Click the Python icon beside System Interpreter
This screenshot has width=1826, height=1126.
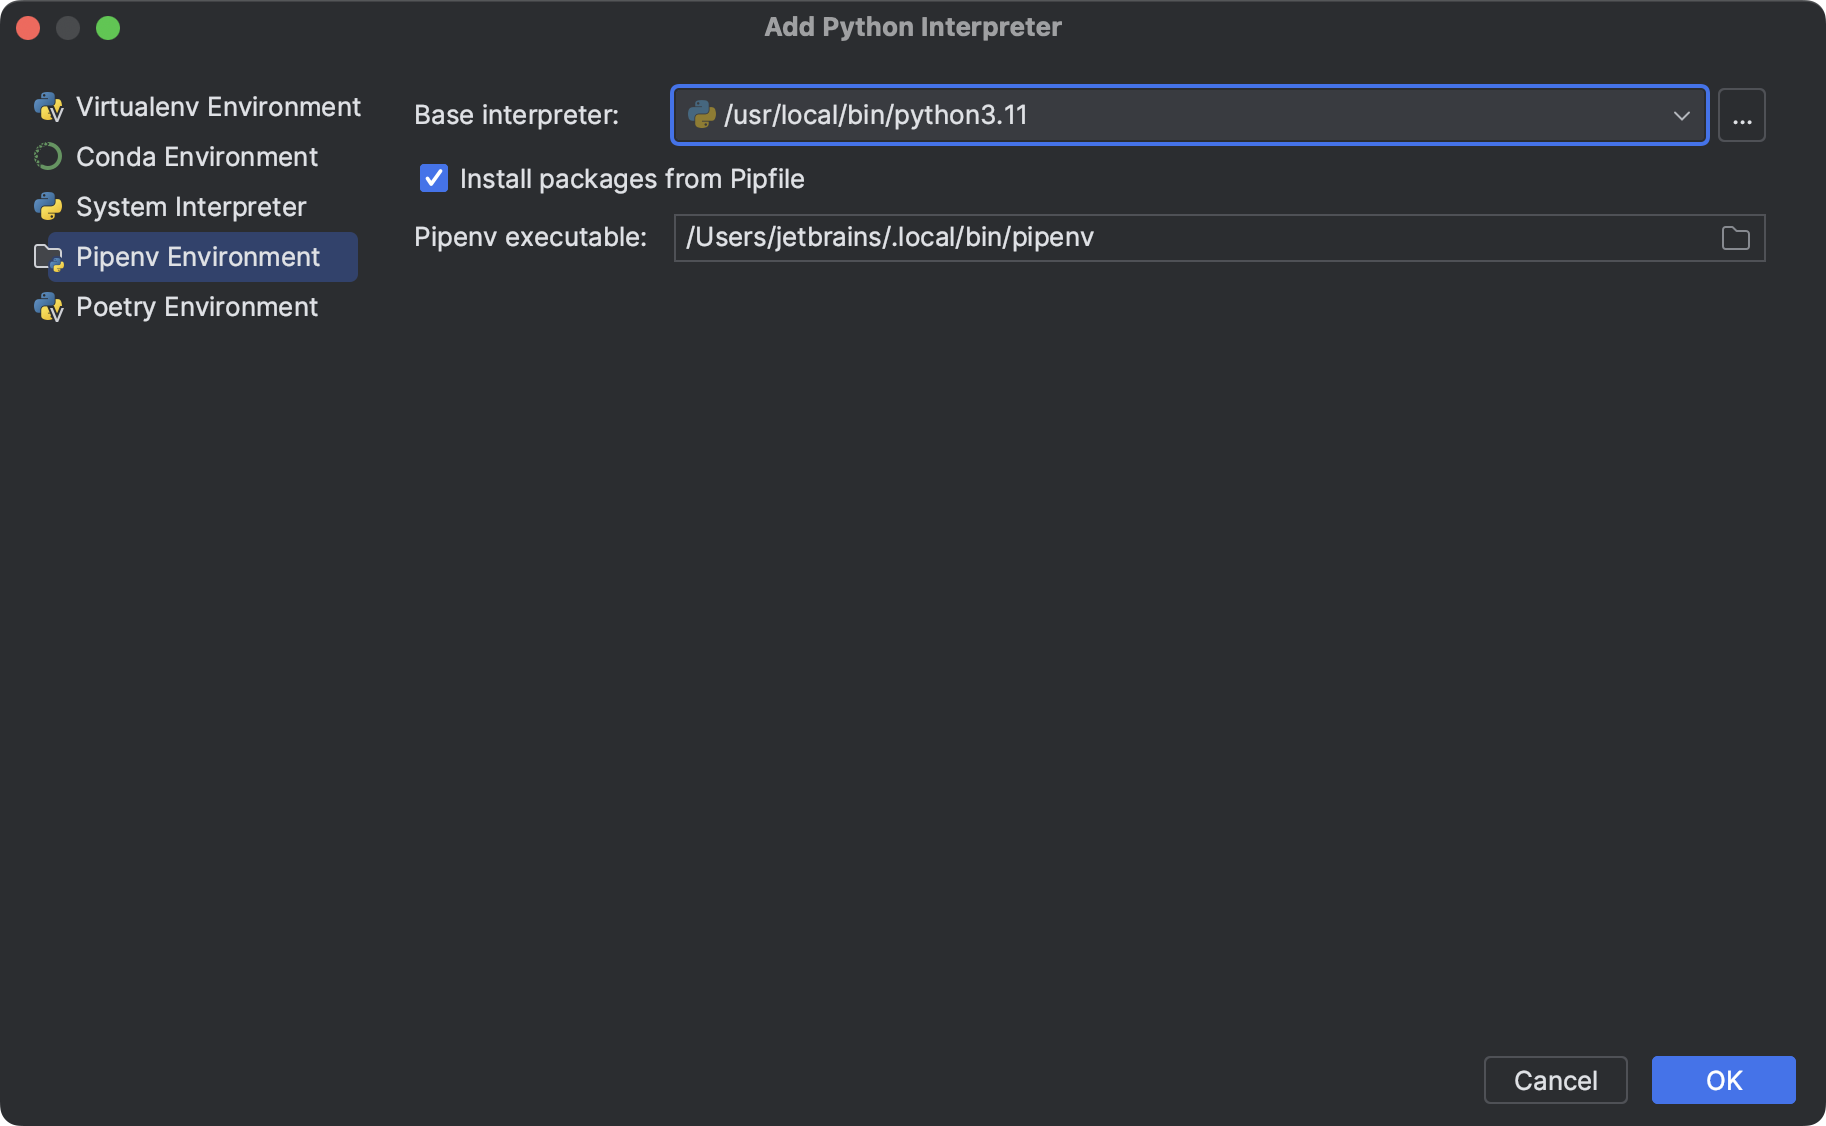coord(49,207)
